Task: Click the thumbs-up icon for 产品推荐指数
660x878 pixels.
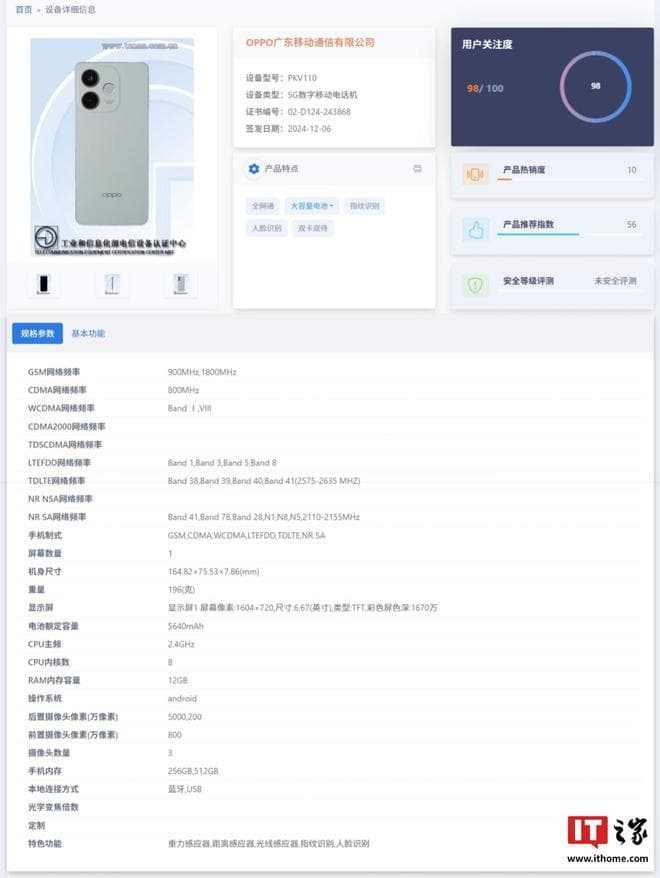Action: click(475, 230)
